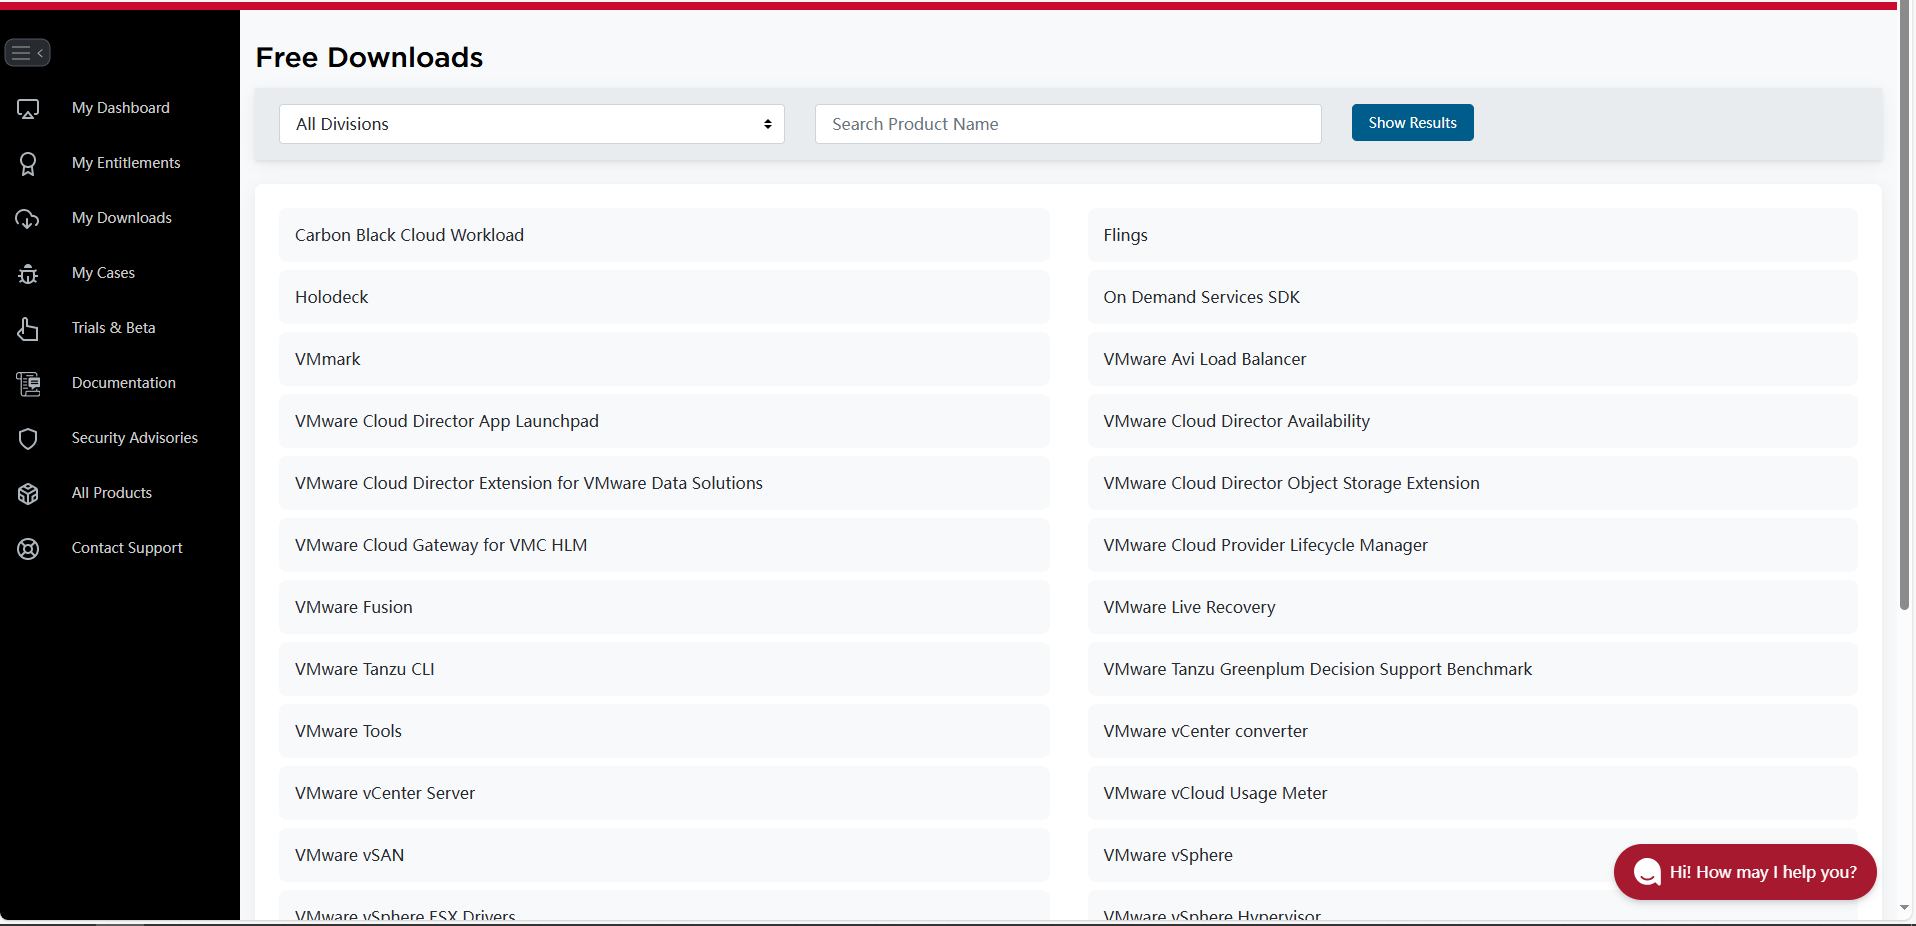Select VMware vCloud Usage Meter
This screenshot has height=926, width=1916.
(1472, 793)
